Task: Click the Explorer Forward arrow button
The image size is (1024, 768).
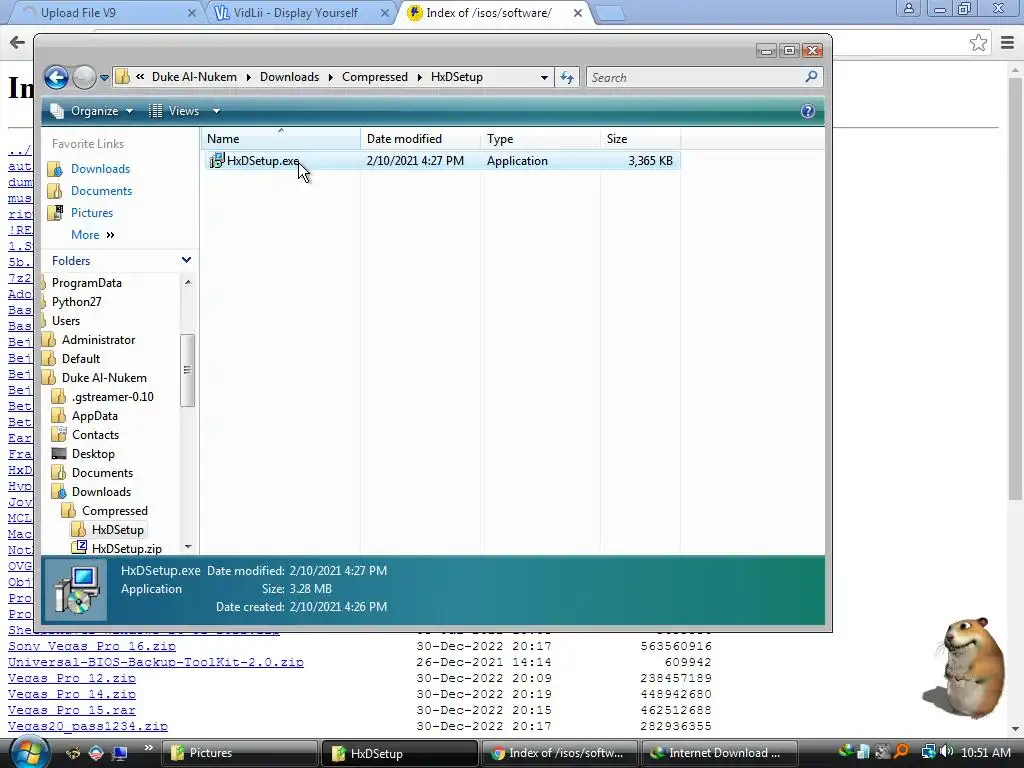Action: pyautogui.click(x=84, y=78)
